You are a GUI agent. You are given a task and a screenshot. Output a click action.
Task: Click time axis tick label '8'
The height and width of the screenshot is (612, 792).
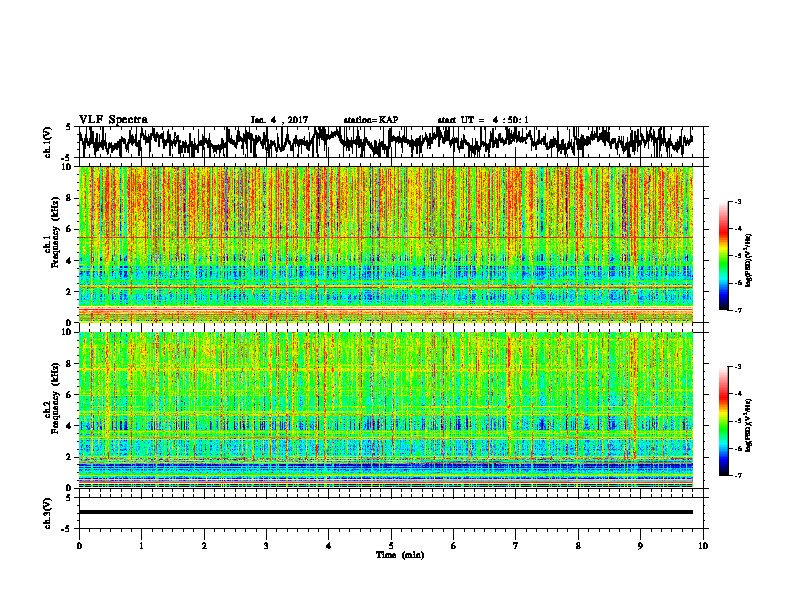[x=578, y=546]
